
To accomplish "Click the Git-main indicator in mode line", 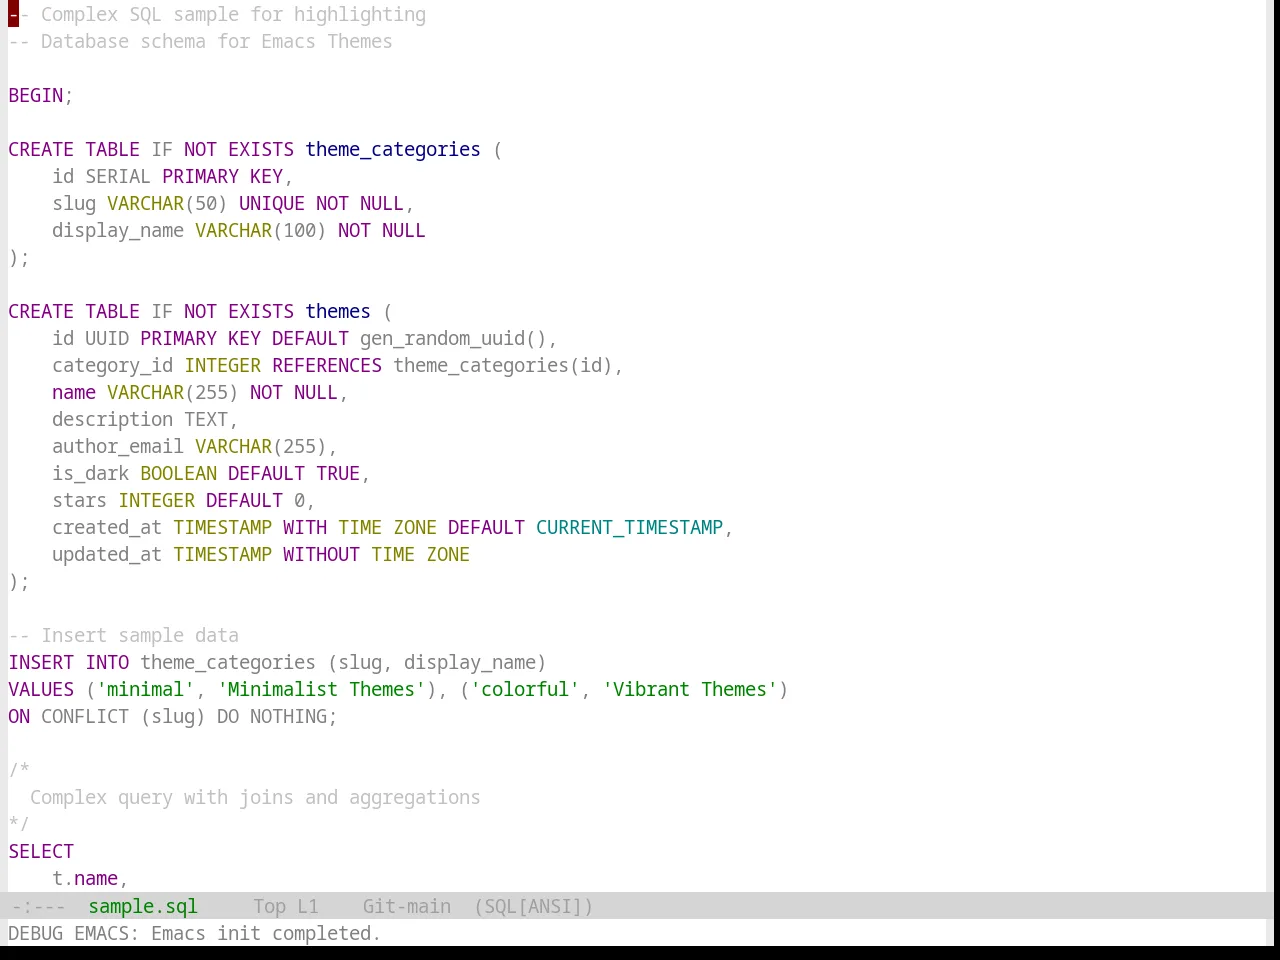I will click(x=407, y=906).
